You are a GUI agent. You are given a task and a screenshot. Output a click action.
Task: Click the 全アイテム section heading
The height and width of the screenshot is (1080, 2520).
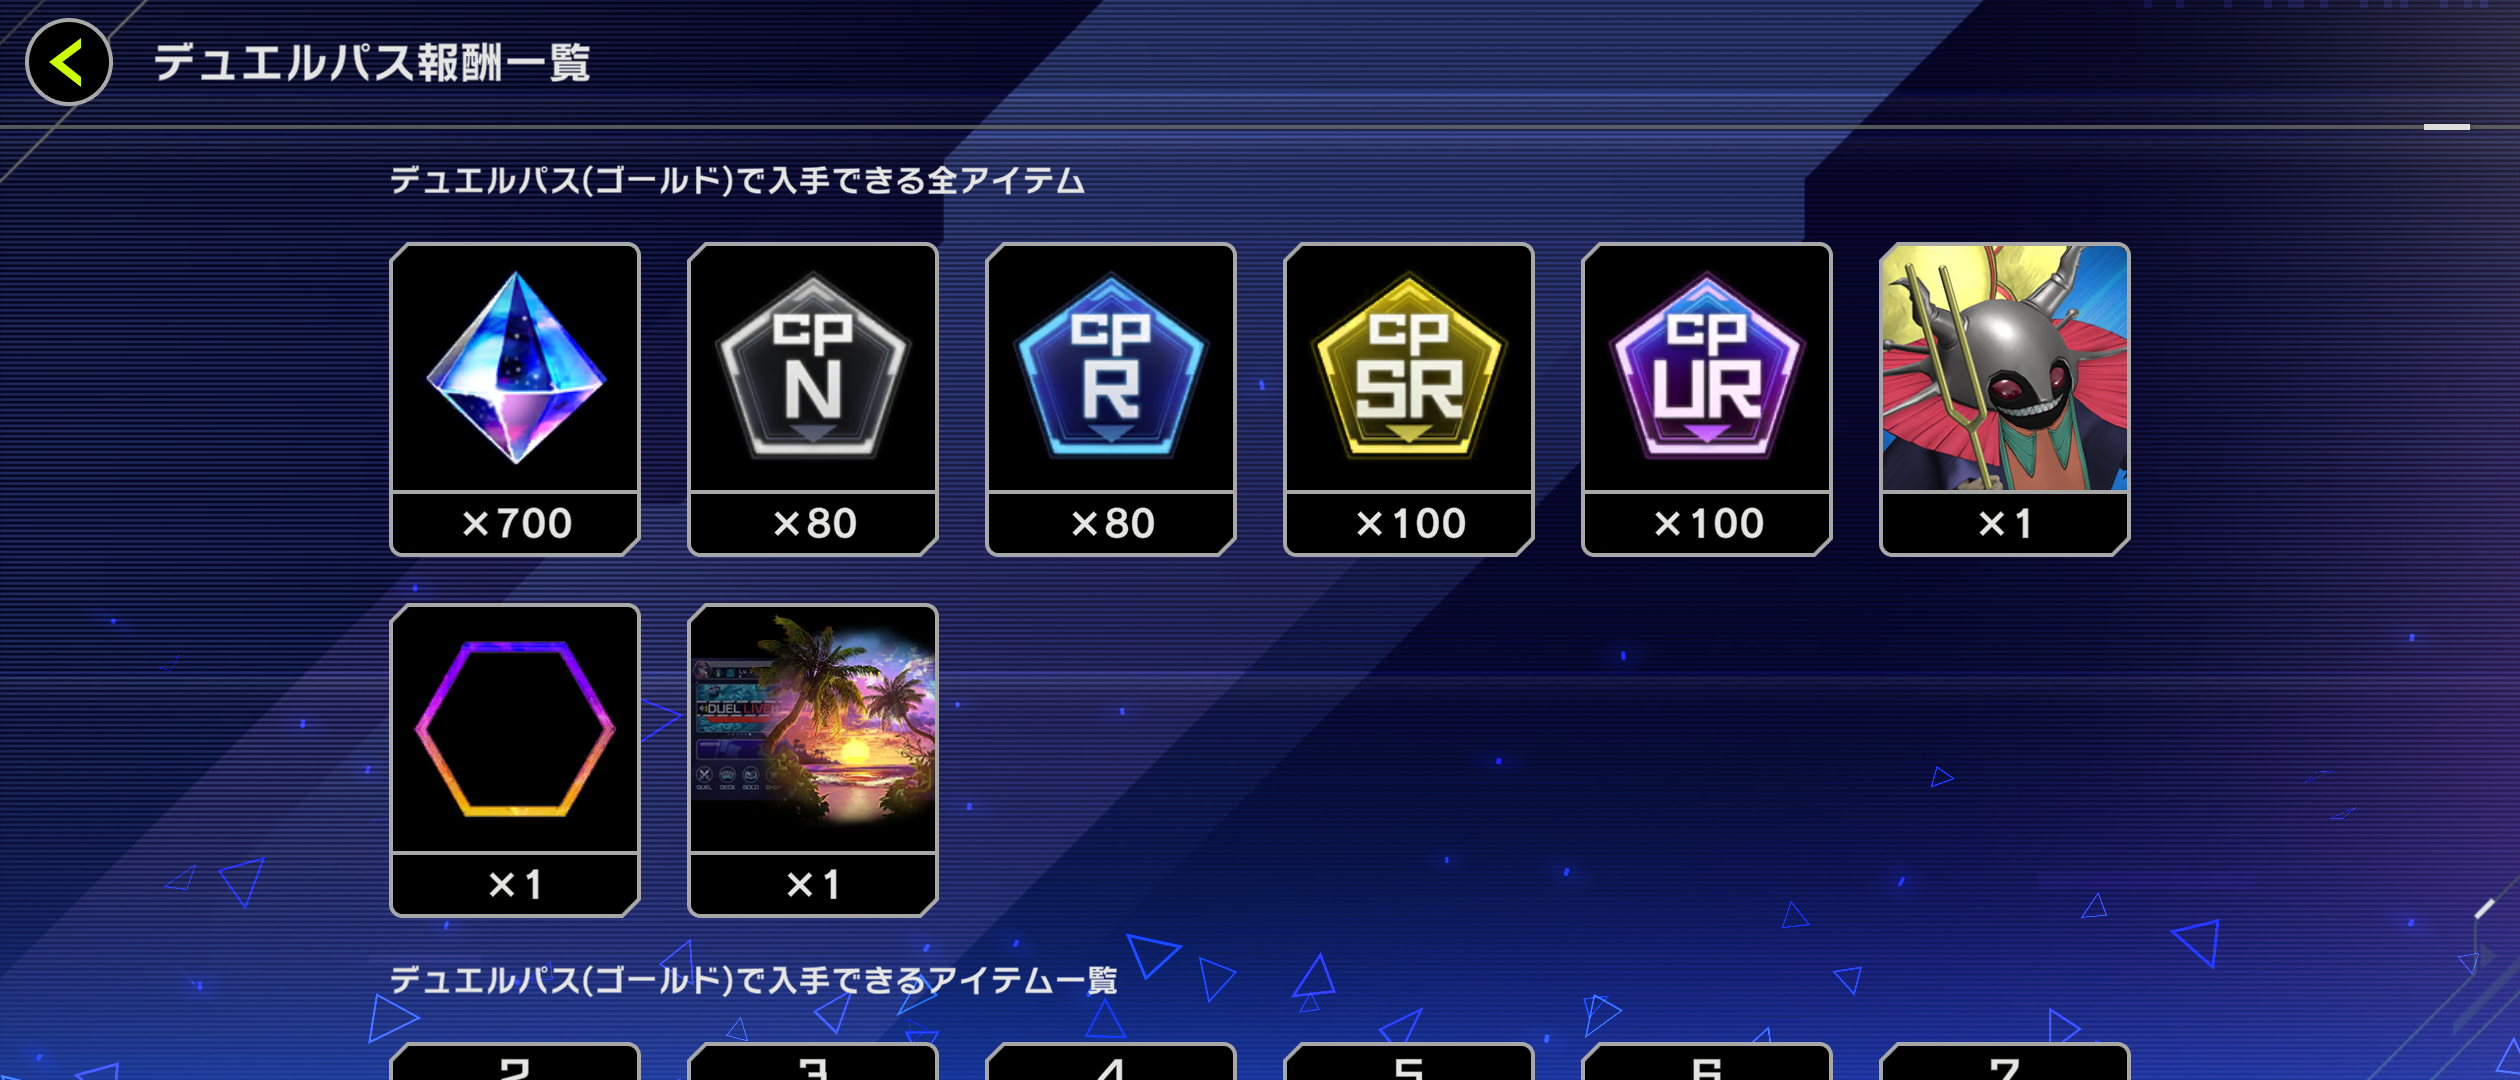point(737,180)
